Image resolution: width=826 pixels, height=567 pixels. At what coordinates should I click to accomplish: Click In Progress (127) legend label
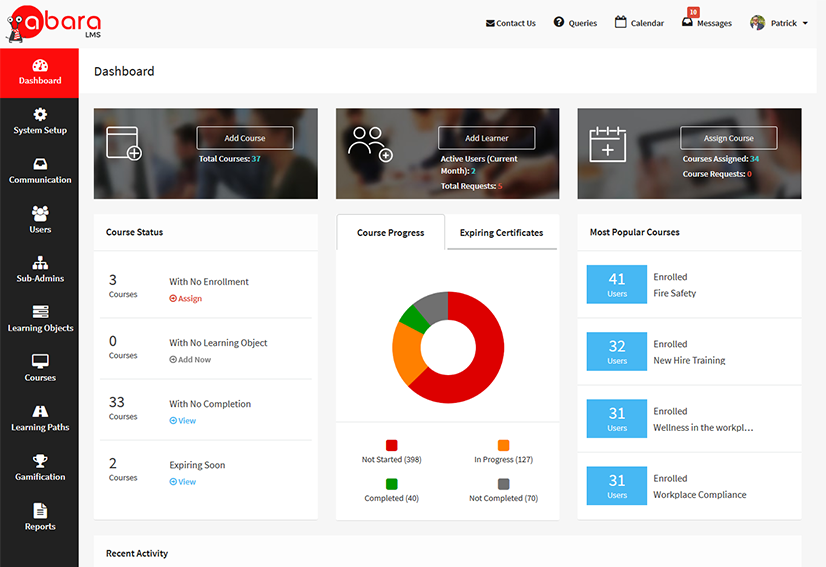point(504,460)
